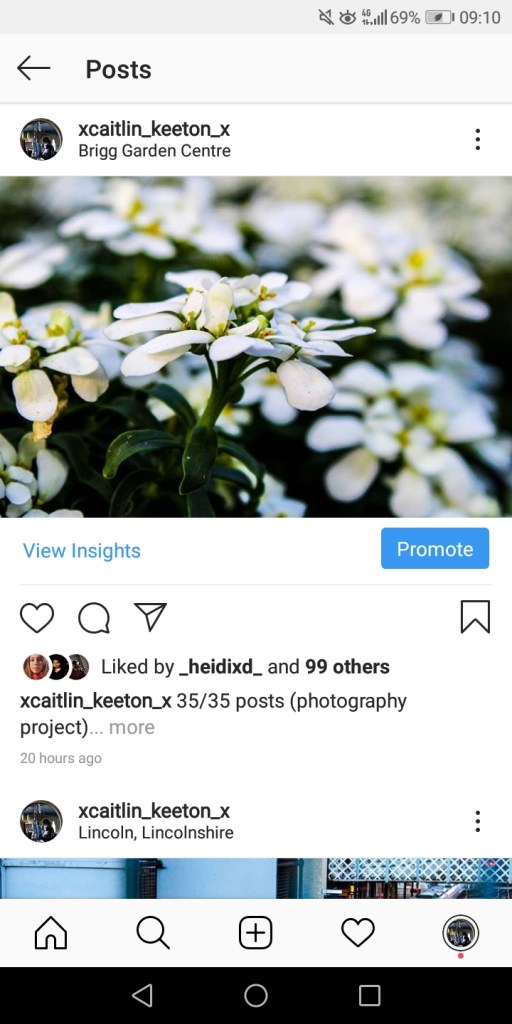The width and height of the screenshot is (512, 1024).
Task: View the 99 others who liked
Action: coord(347,667)
